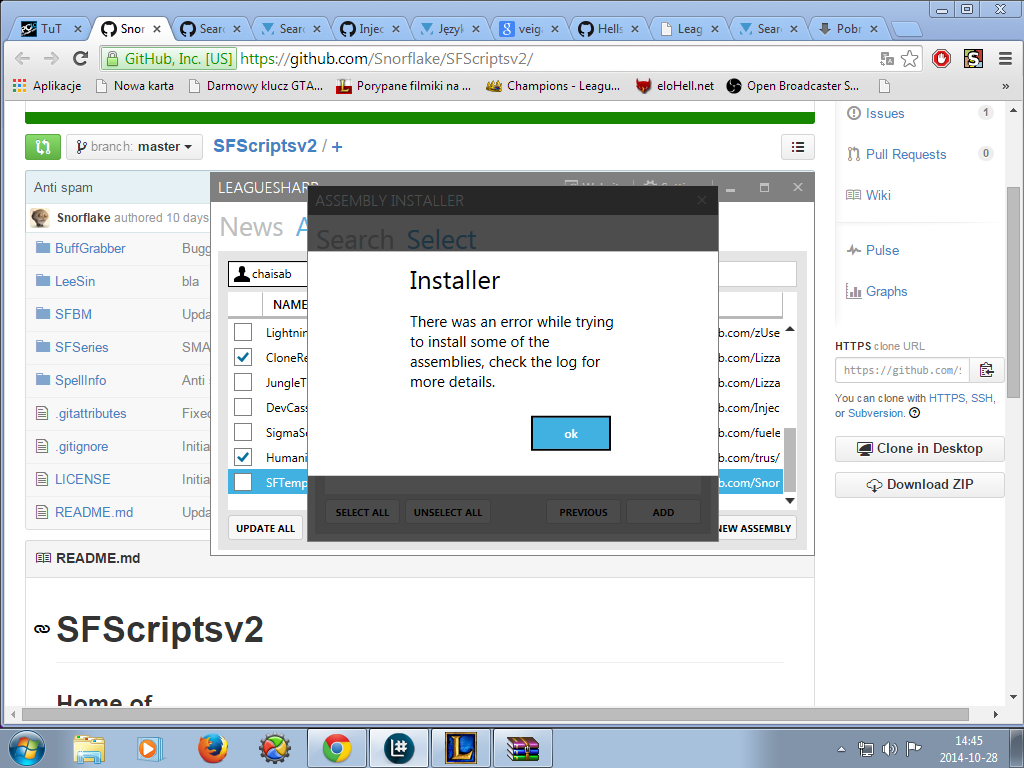Image resolution: width=1024 pixels, height=768 pixels.
Task: Switch to the veig Google tab
Action: pyautogui.click(x=530, y=29)
